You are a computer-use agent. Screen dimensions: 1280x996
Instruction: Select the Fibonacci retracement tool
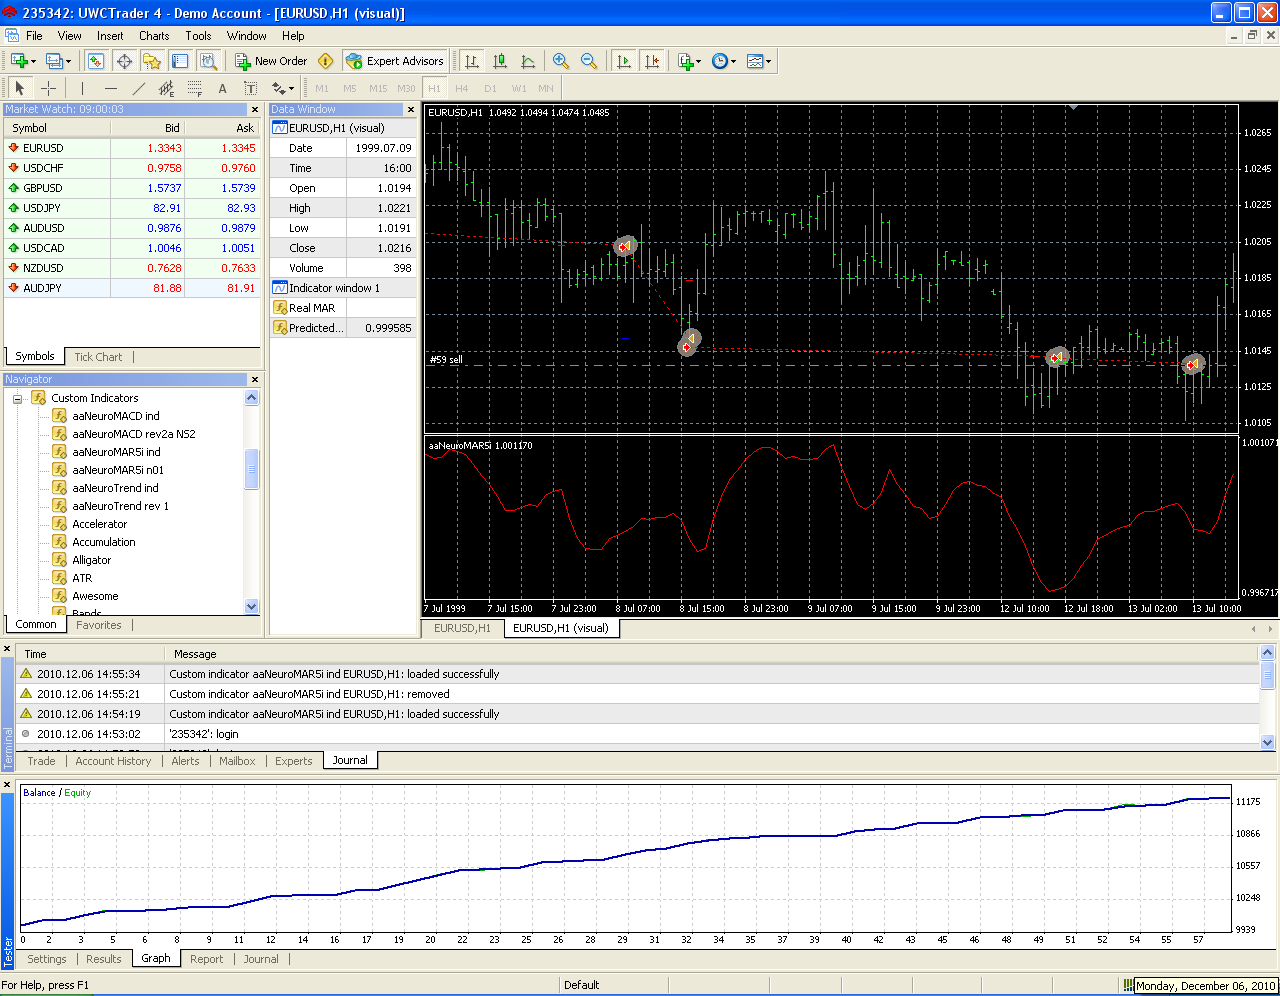[x=195, y=88]
